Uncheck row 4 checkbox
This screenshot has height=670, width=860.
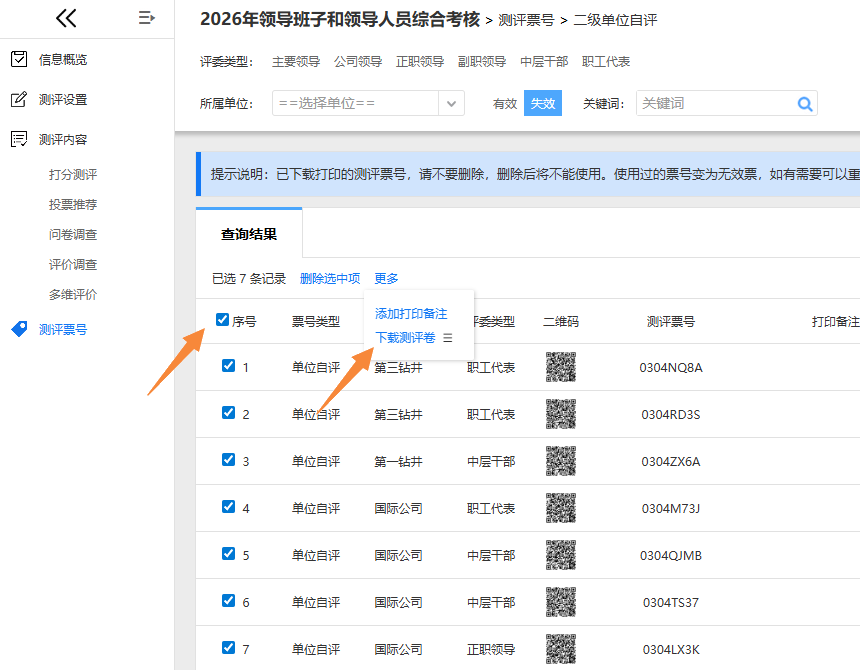click(x=228, y=507)
